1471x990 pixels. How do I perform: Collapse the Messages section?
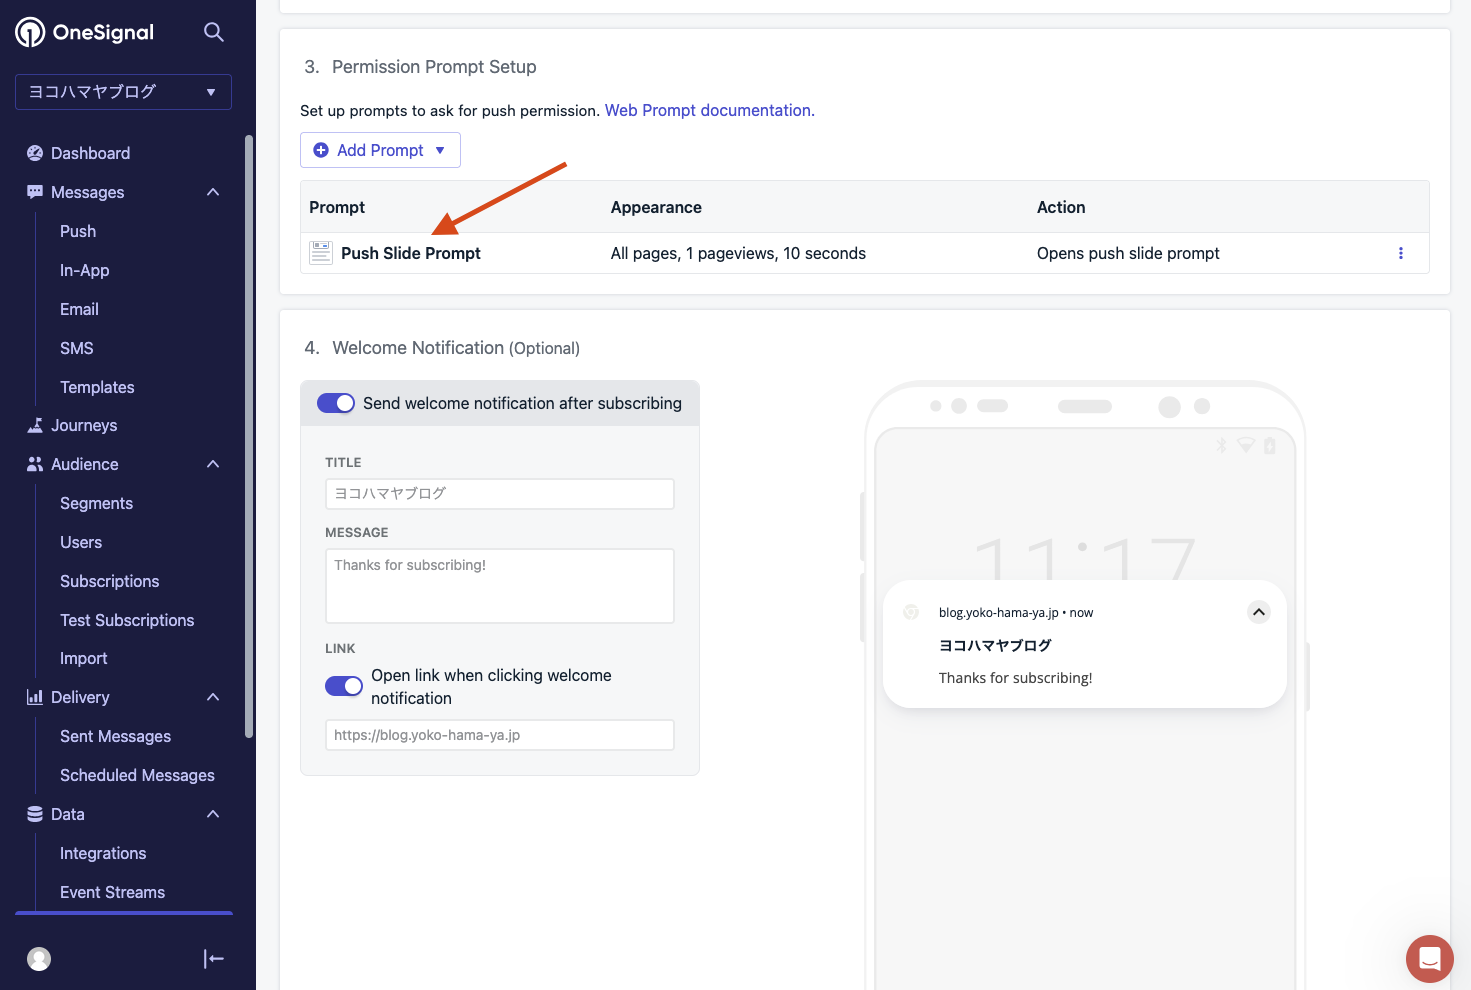[213, 192]
